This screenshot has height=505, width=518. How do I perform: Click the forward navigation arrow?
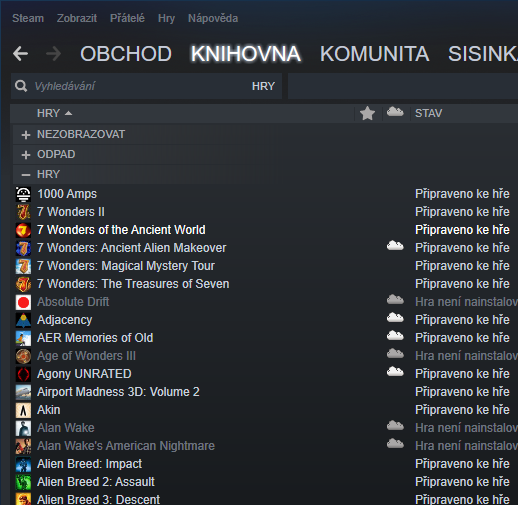click(54, 54)
